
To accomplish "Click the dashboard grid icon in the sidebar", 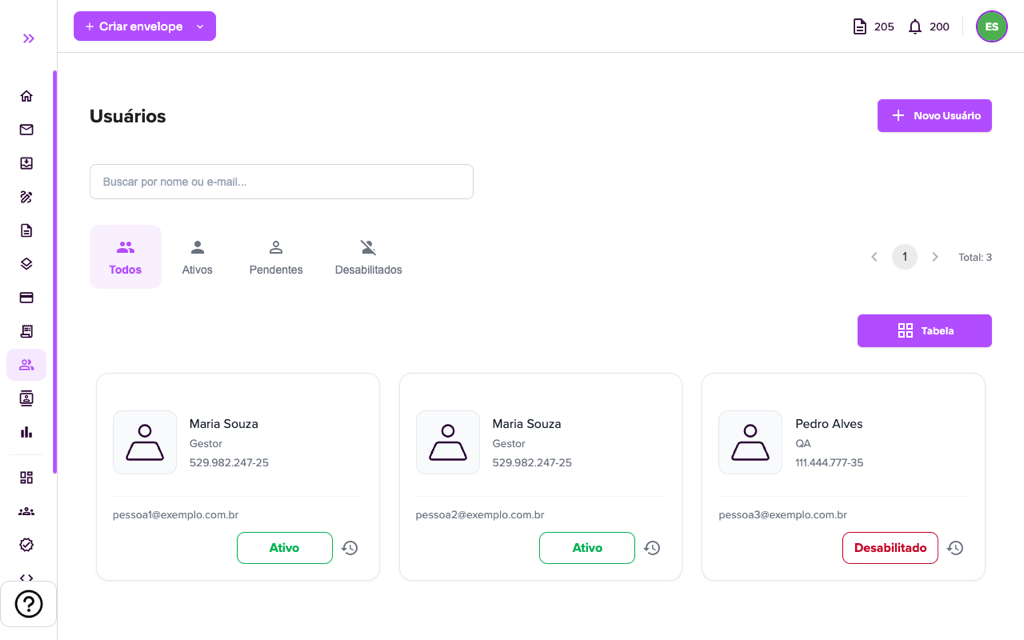I will [26, 478].
